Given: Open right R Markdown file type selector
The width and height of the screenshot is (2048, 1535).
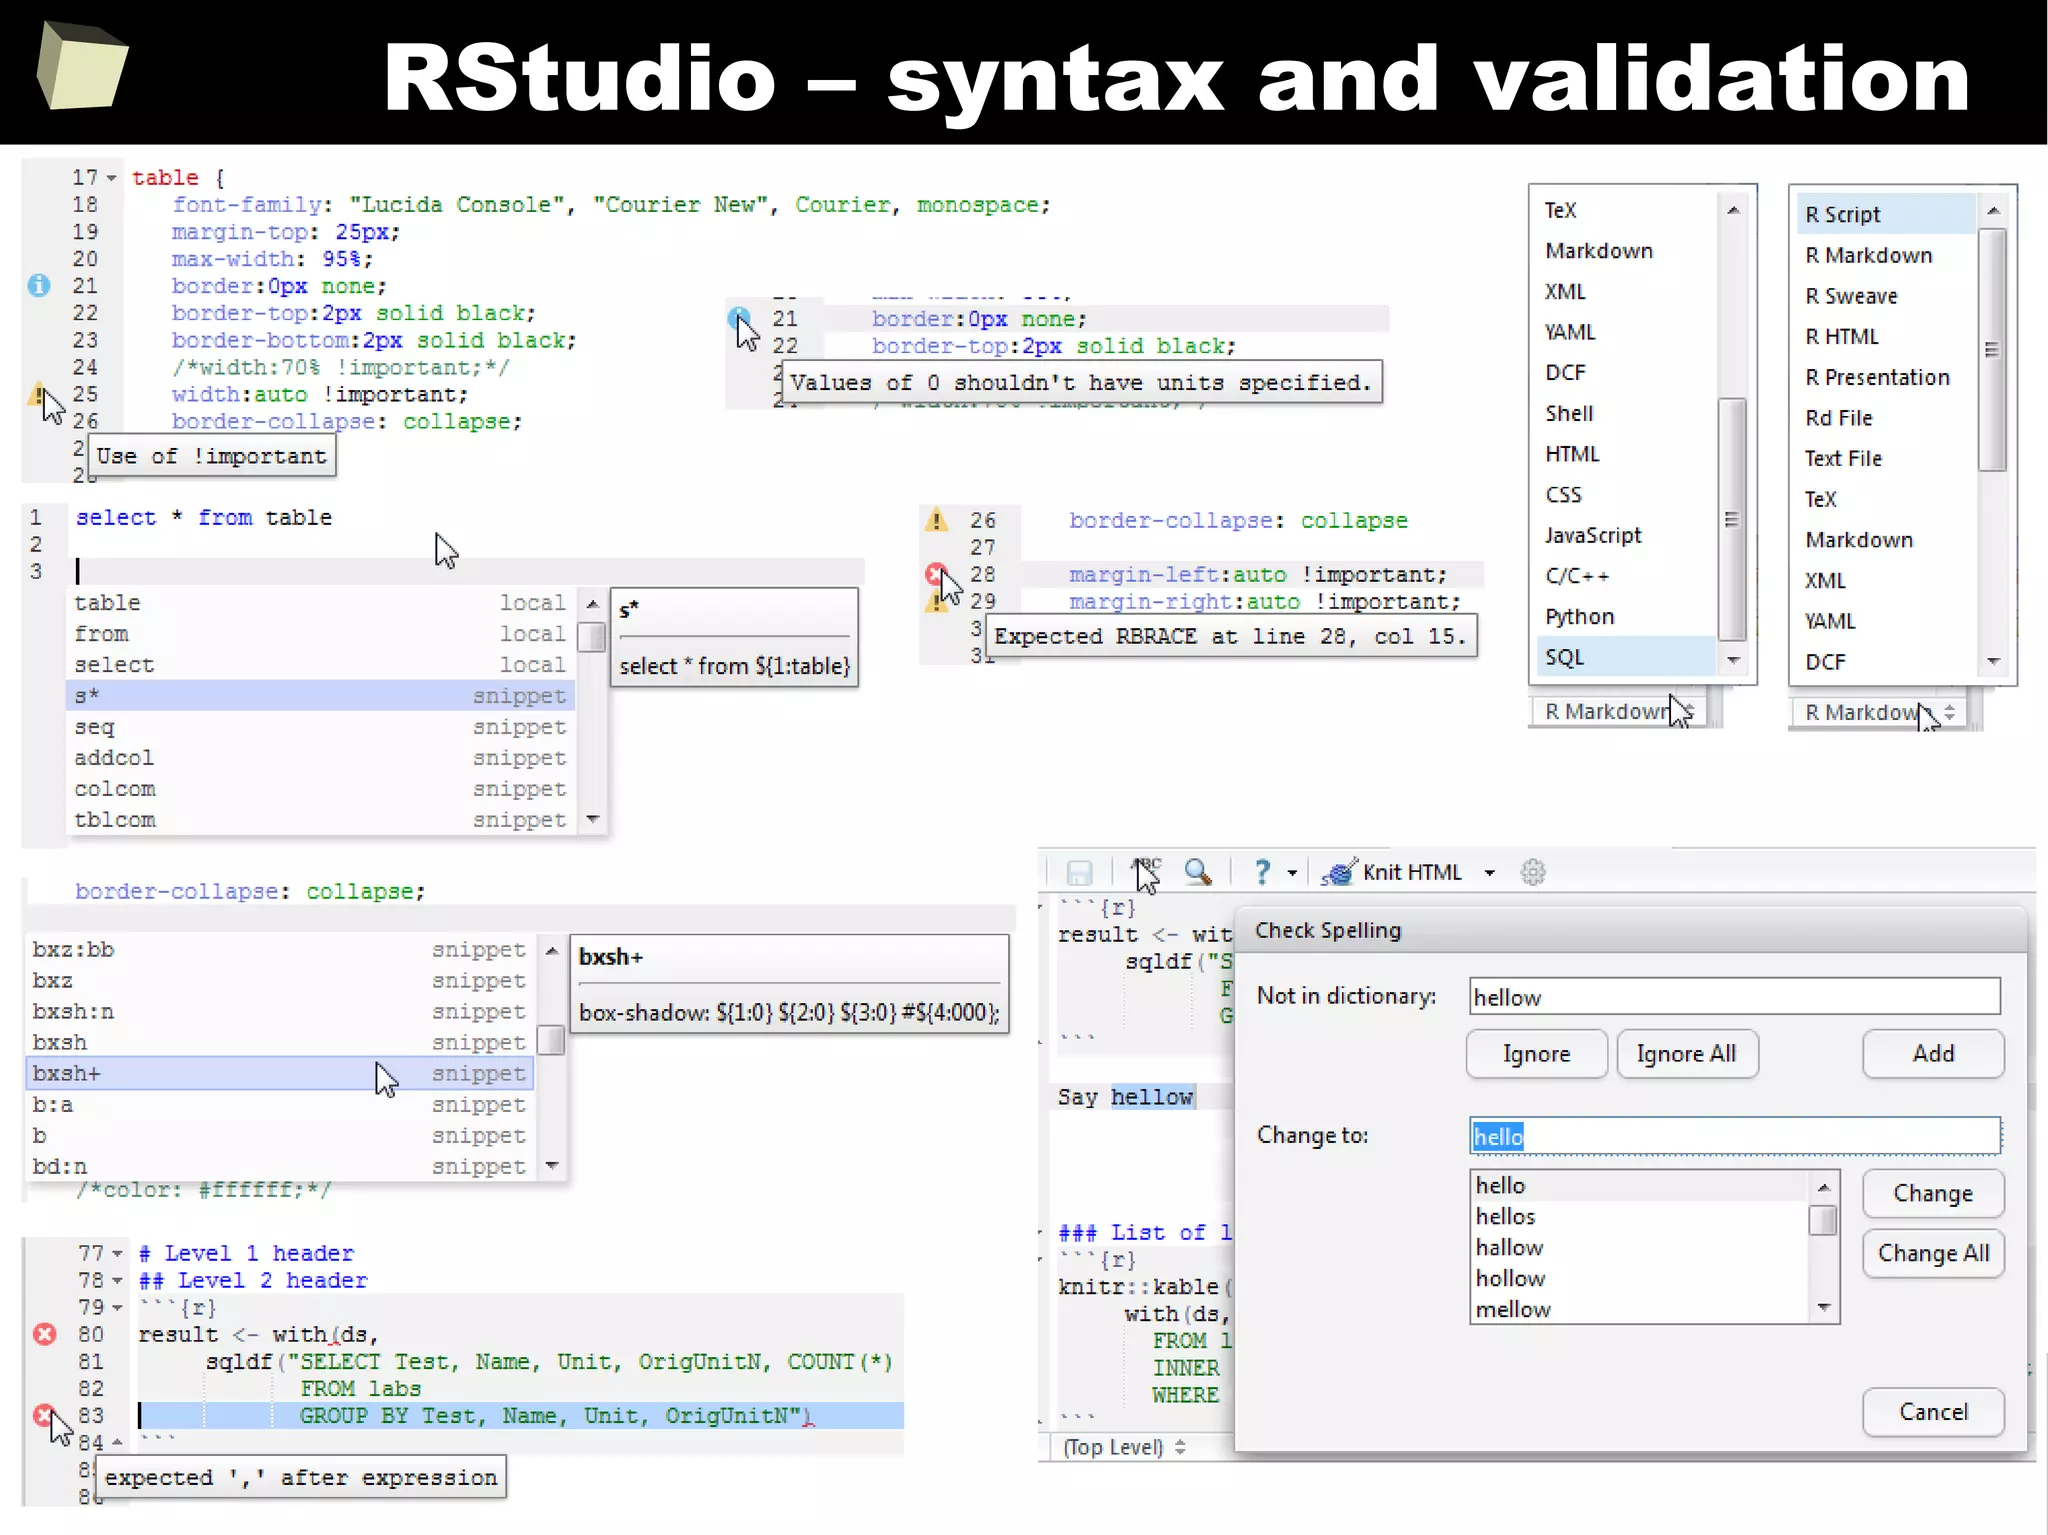Looking at the screenshot, I should [x=1880, y=712].
